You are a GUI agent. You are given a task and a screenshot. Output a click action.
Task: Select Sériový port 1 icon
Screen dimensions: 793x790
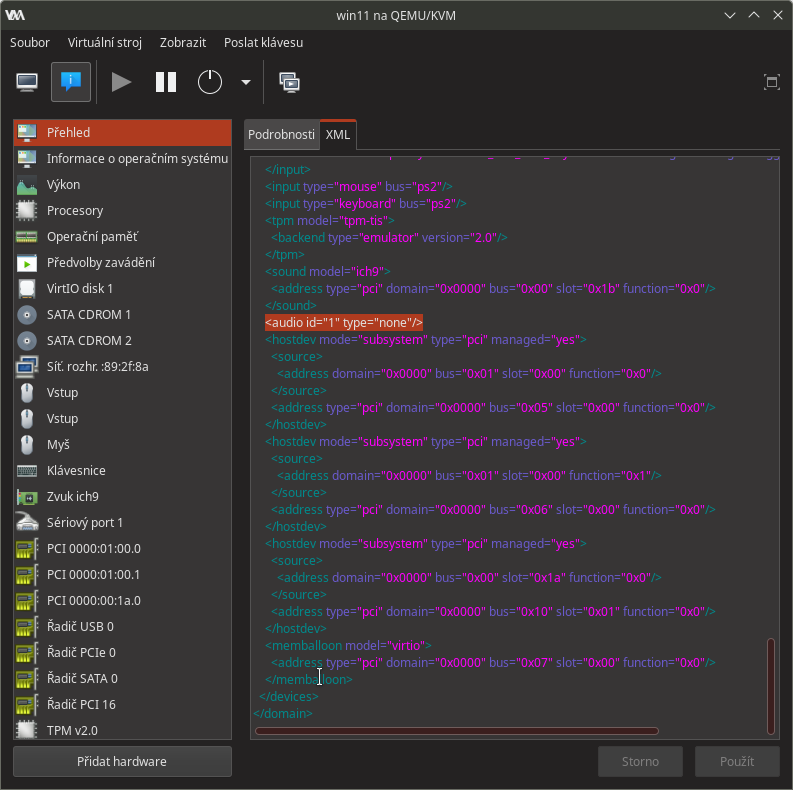[x=27, y=522]
